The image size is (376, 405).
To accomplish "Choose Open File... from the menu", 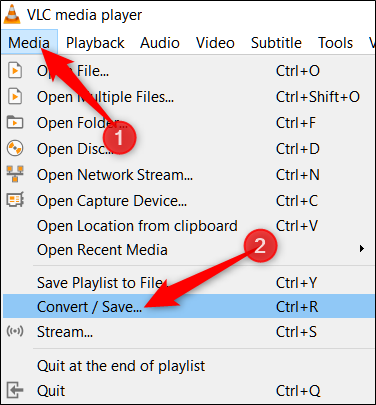I will click(188, 71).
